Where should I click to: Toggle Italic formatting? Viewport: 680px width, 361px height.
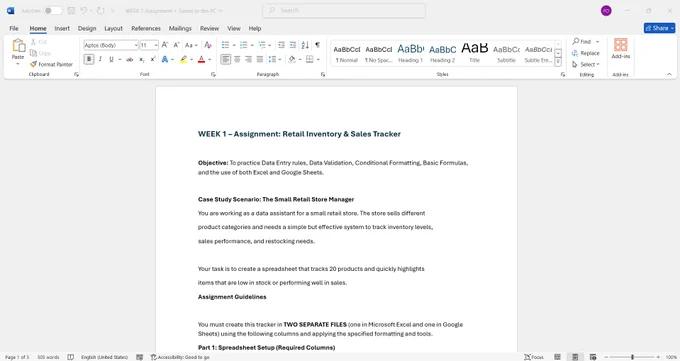(100, 59)
